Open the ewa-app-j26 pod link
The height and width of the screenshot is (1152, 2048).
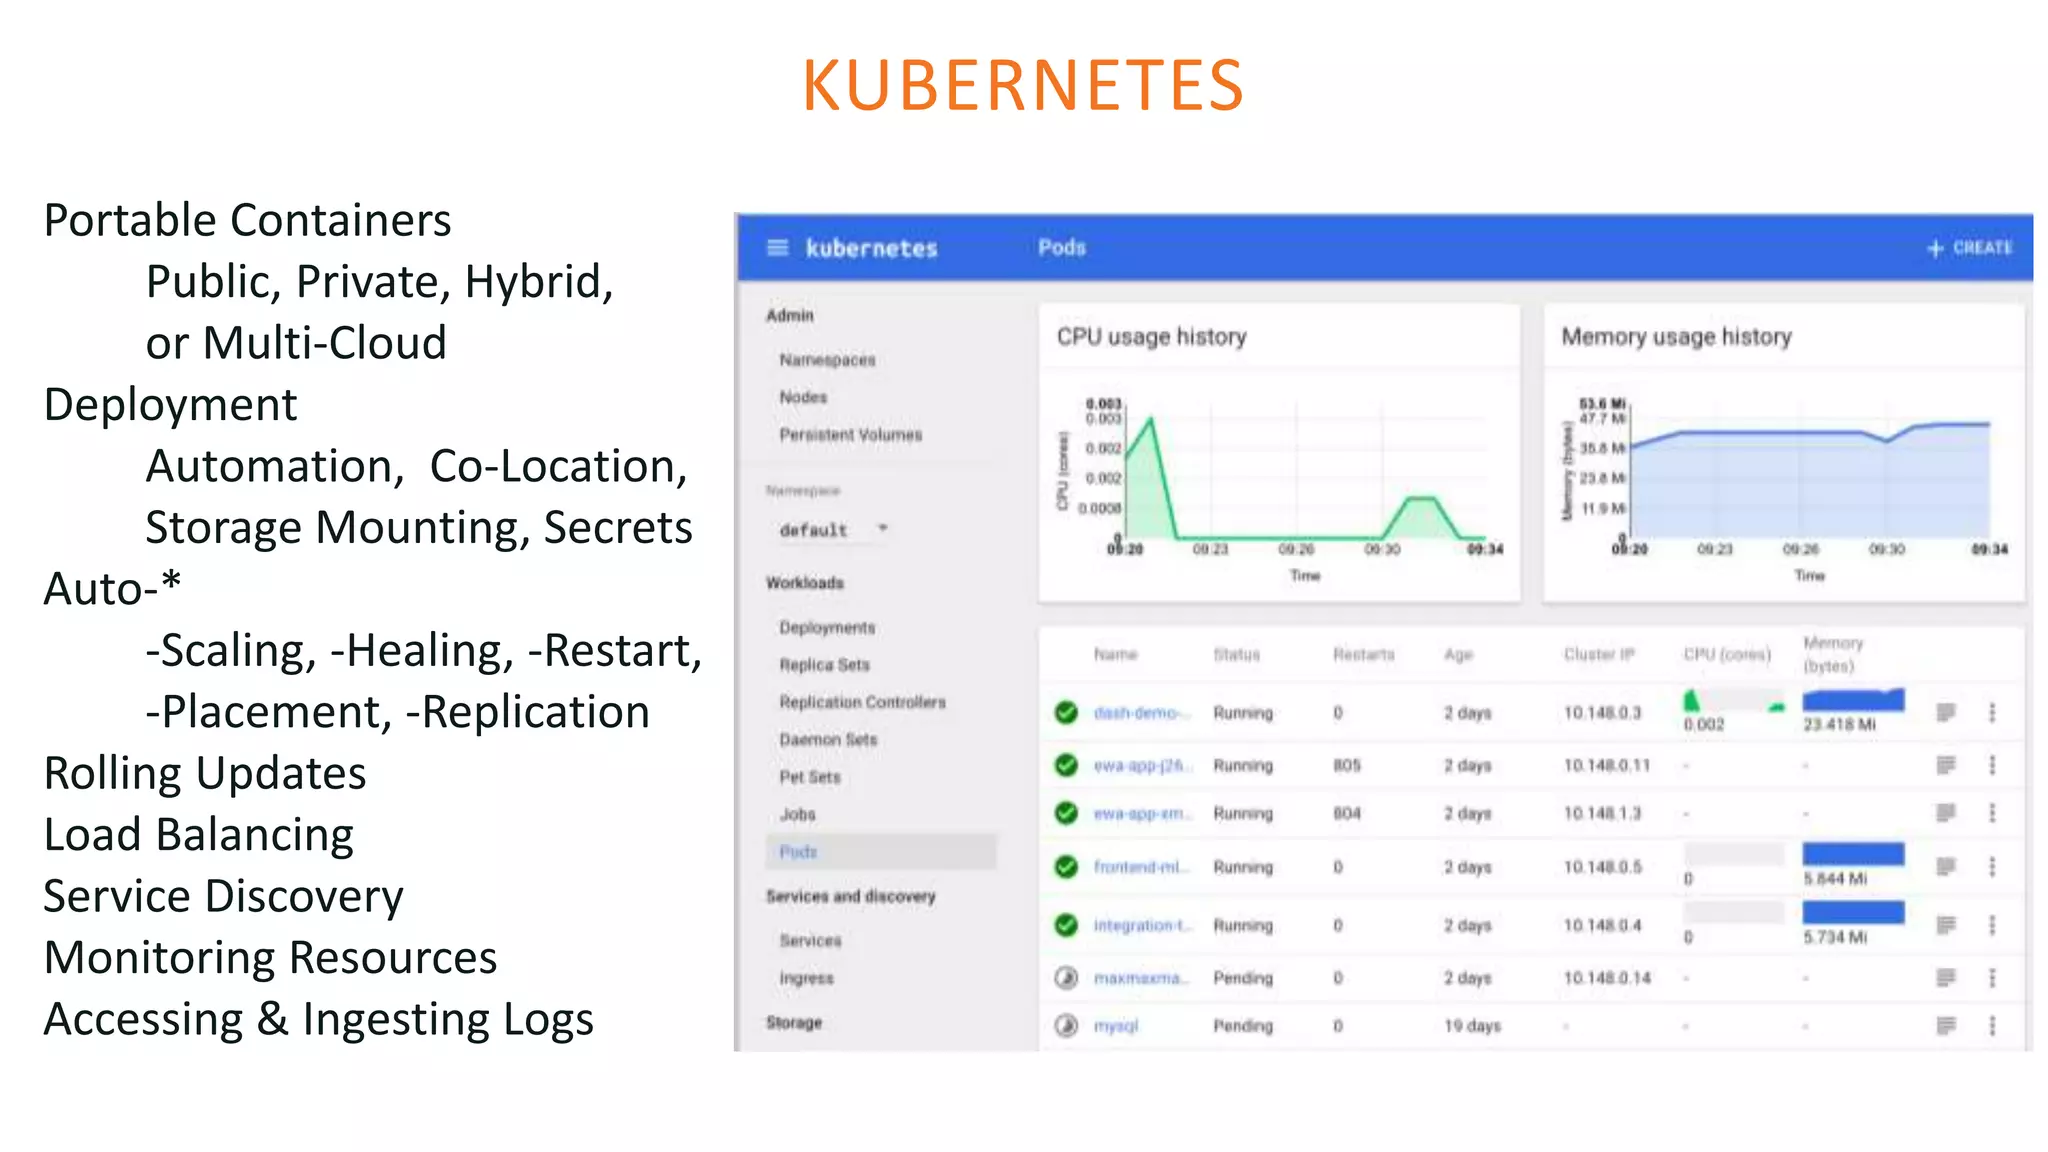click(1142, 766)
